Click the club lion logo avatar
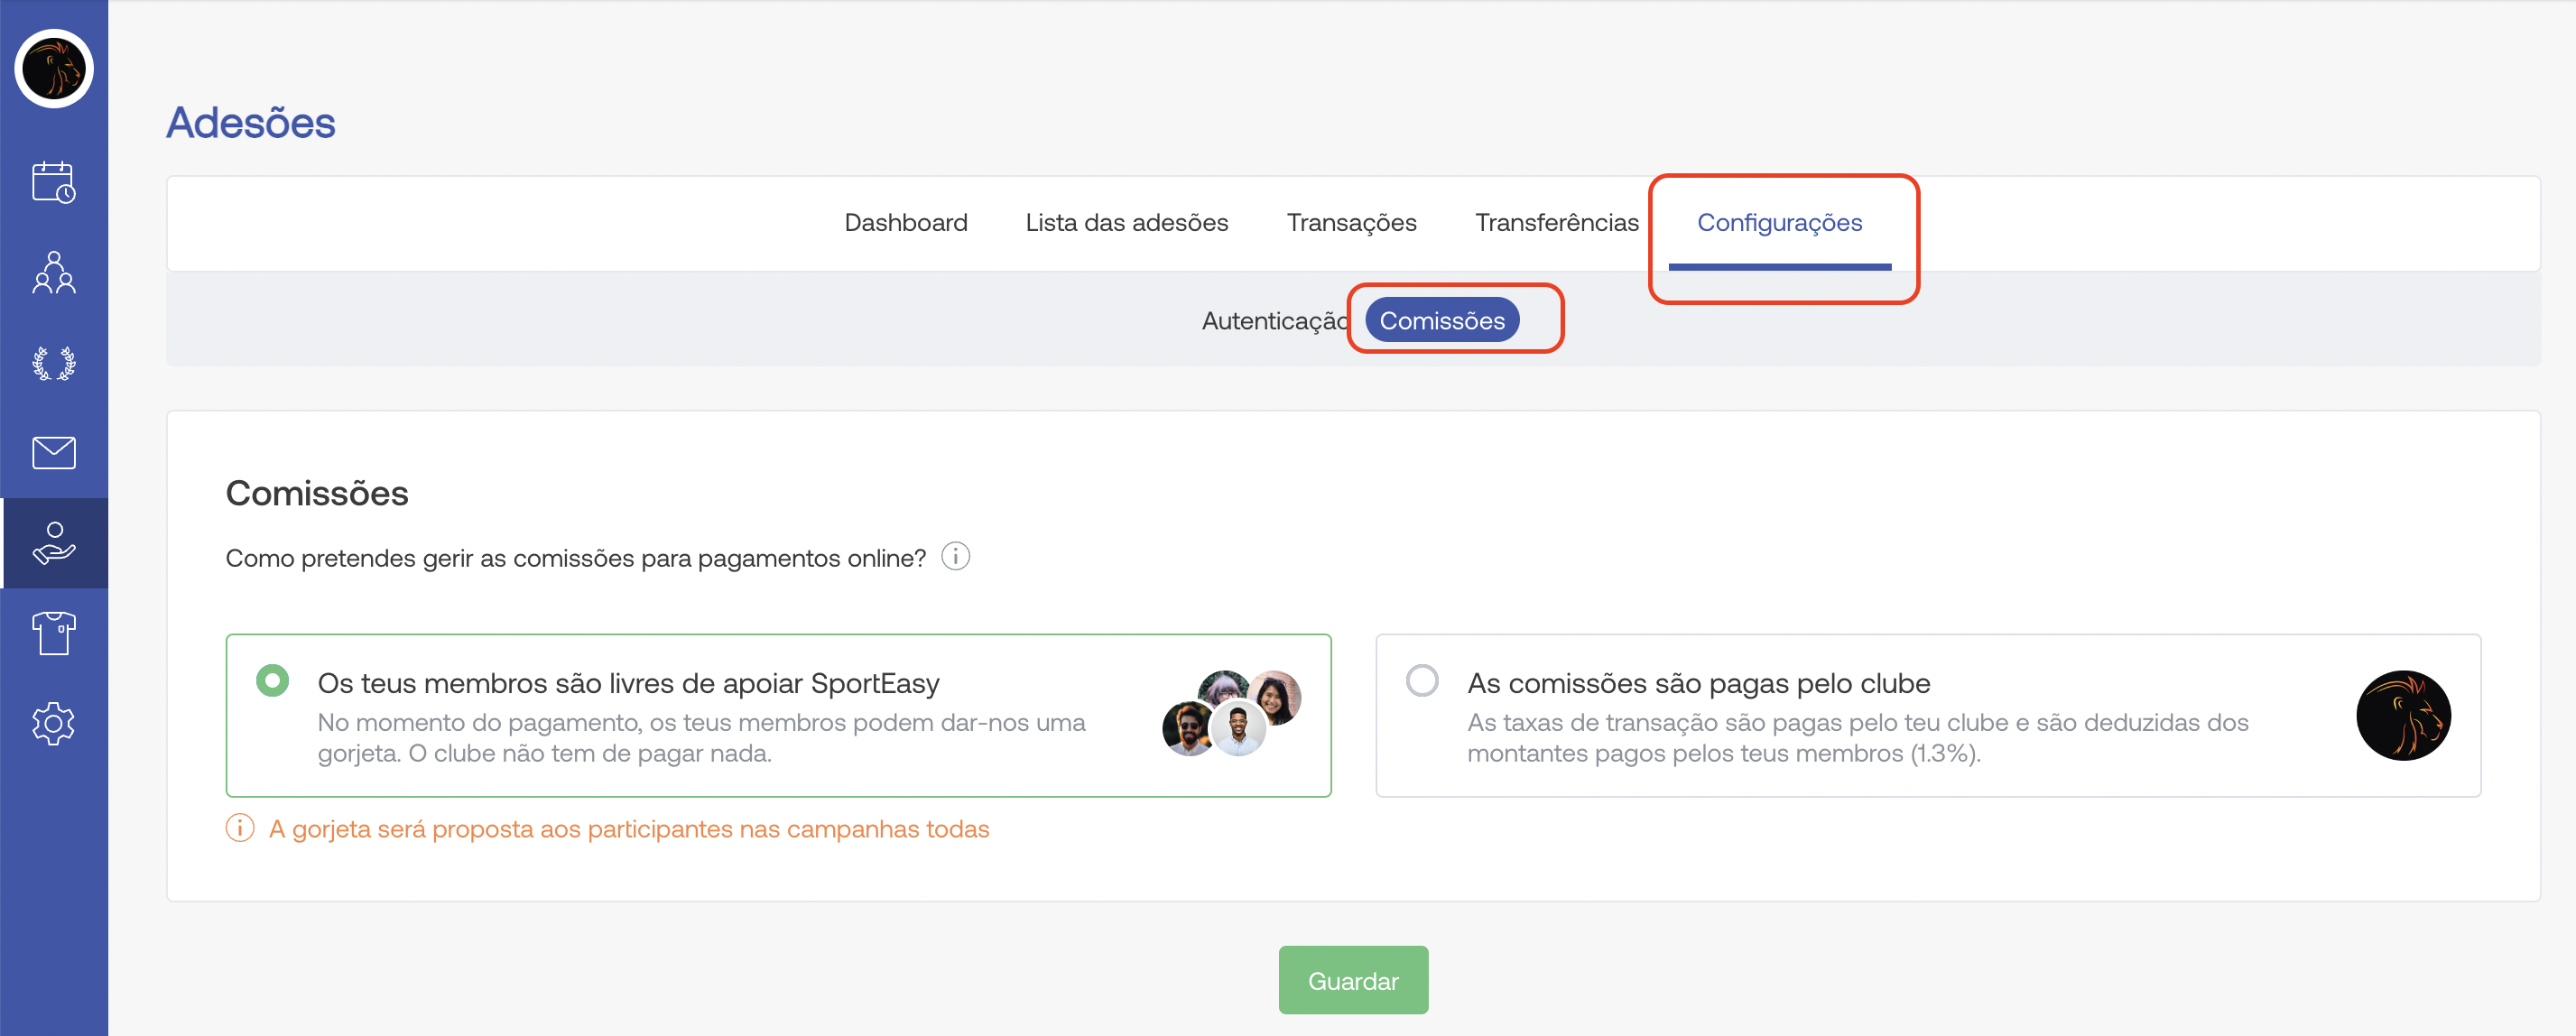Screen dimensions: 2576x1036 tap(54, 69)
